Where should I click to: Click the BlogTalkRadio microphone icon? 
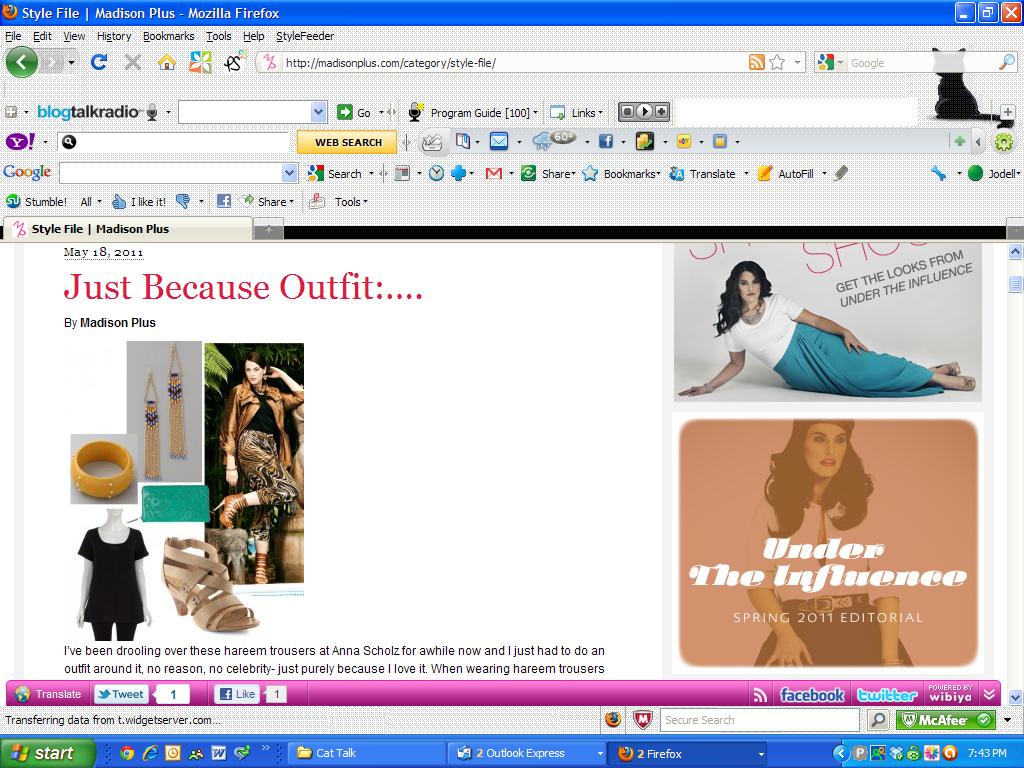click(x=152, y=112)
